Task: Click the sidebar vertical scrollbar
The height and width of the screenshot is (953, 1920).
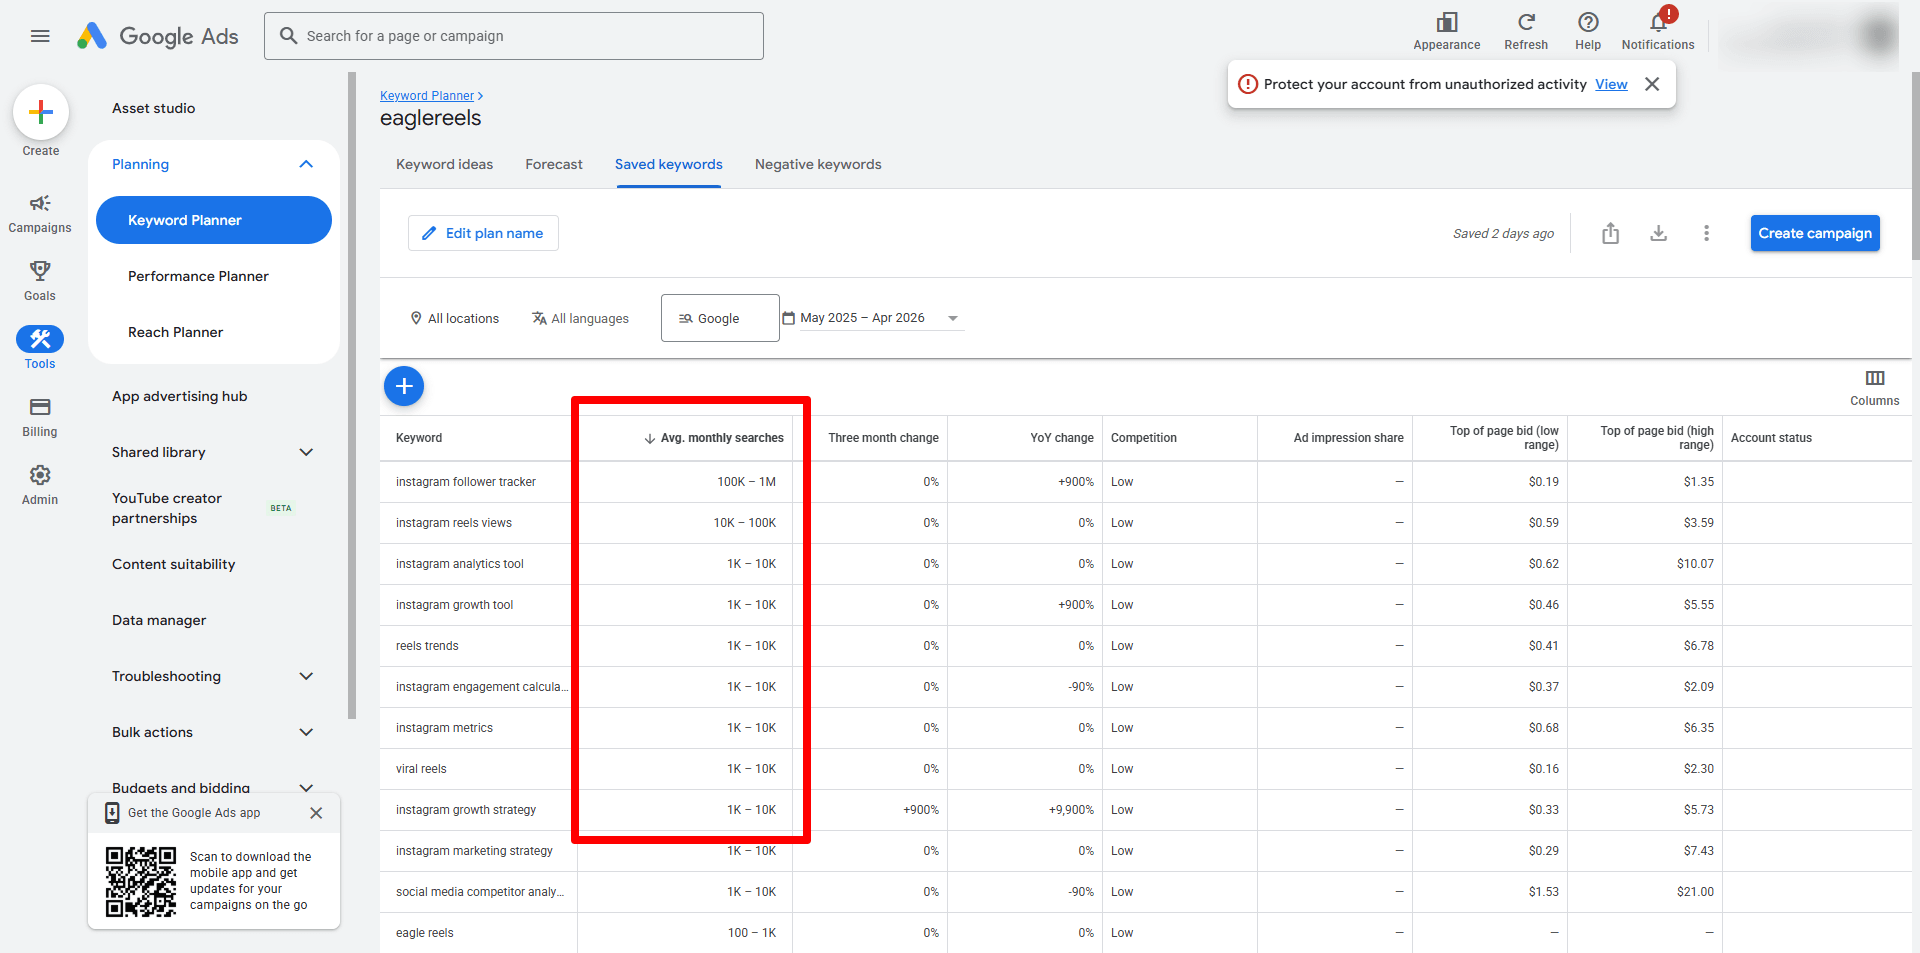Action: pyautogui.click(x=352, y=395)
